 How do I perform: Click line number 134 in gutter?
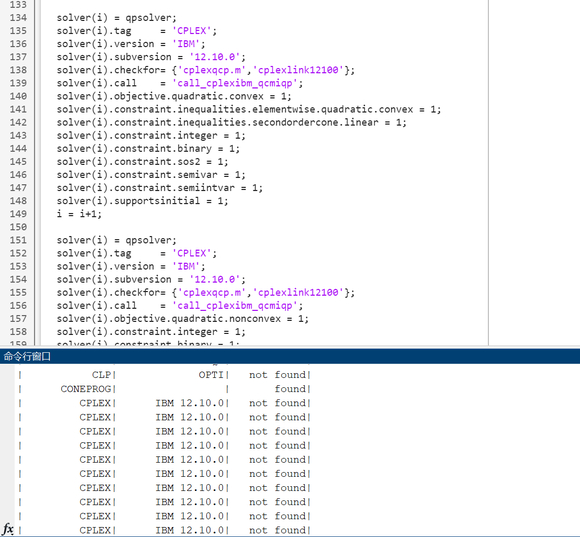(x=18, y=18)
